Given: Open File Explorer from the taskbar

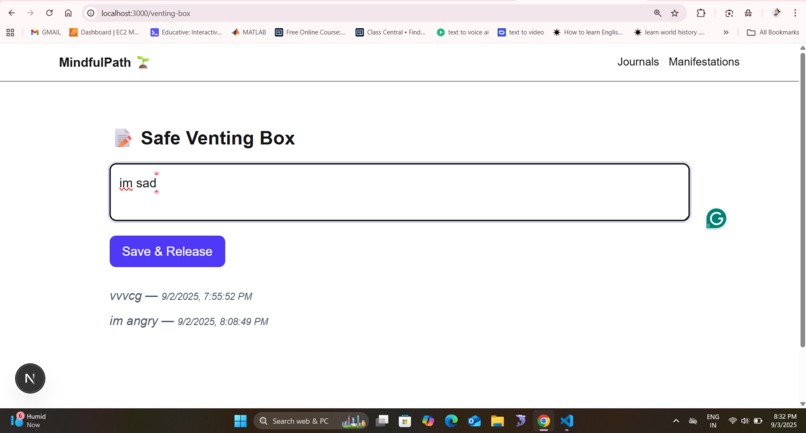Looking at the screenshot, I should pos(497,421).
